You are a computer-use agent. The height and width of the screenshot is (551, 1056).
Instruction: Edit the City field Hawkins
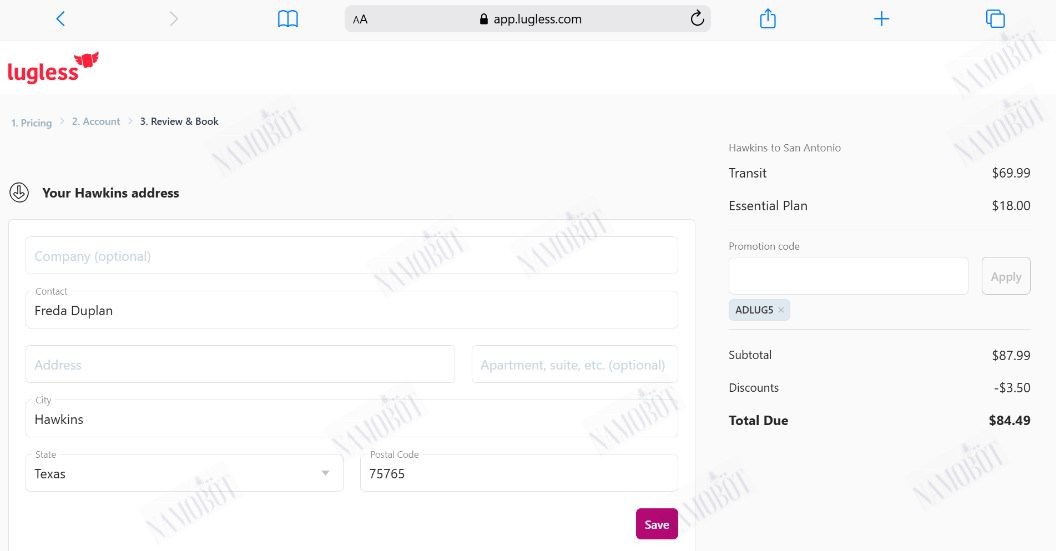point(352,418)
